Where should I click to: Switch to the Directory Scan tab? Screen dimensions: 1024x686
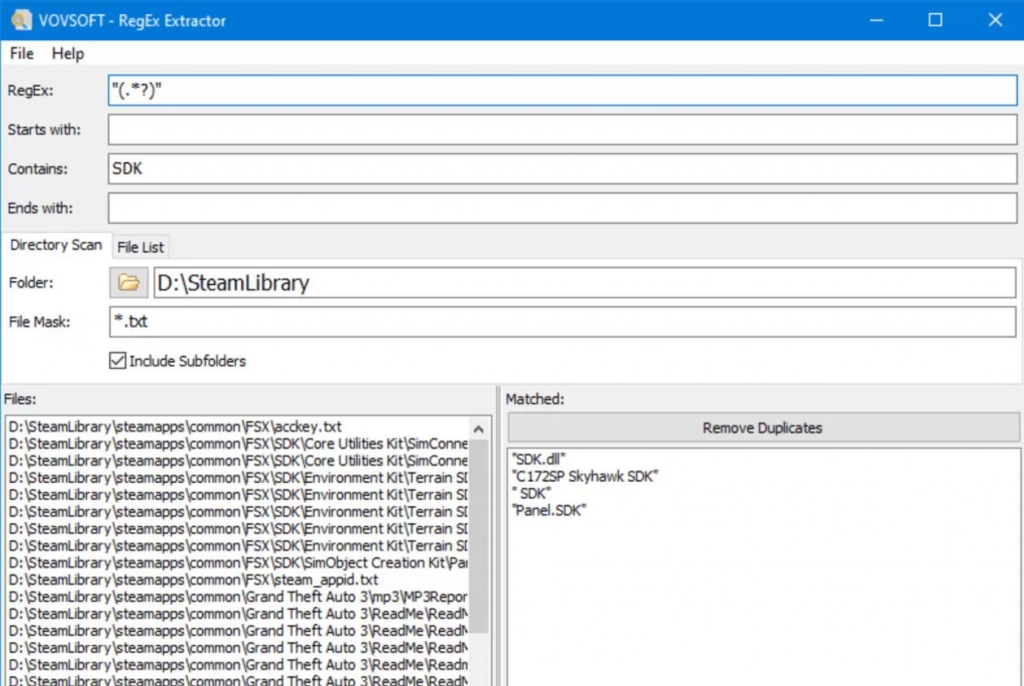tap(56, 245)
